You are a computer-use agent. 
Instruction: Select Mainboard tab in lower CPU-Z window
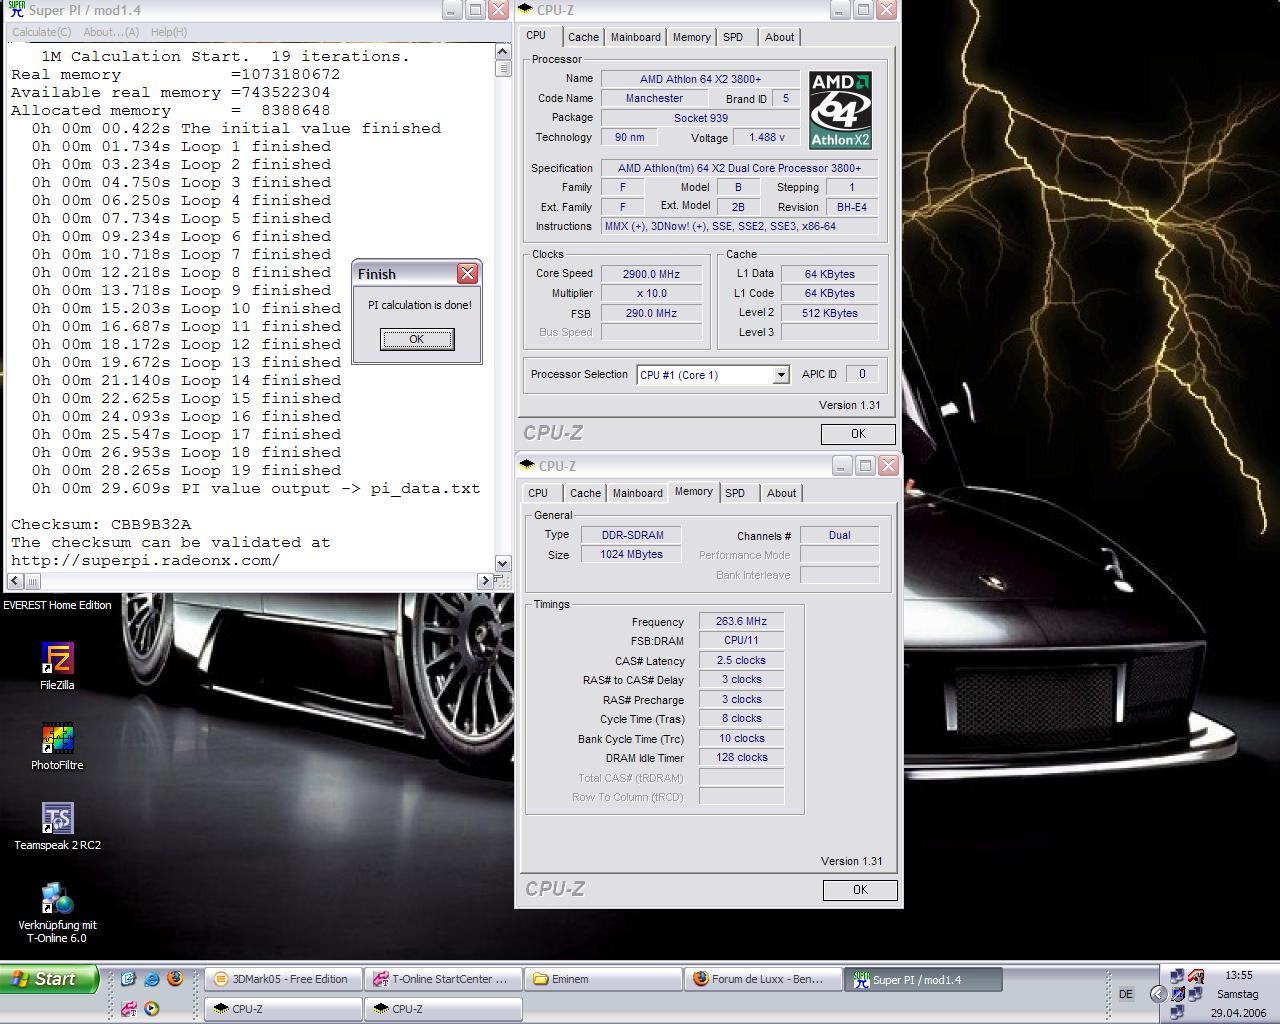tap(637, 493)
